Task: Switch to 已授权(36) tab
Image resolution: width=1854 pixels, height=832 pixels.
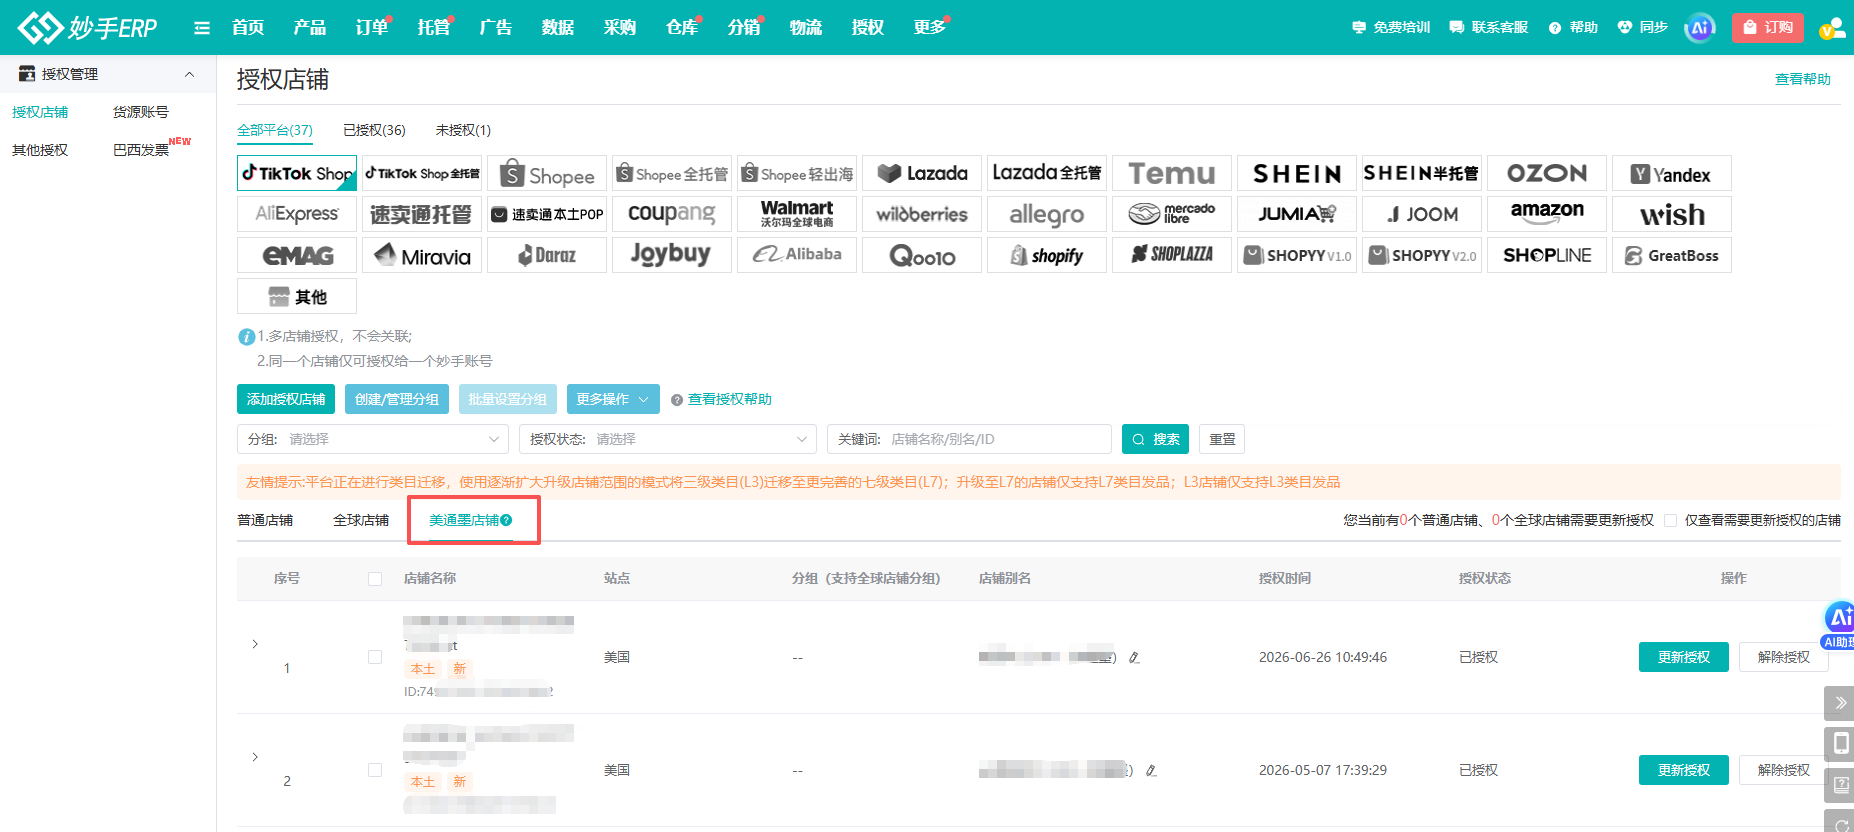Action: (x=374, y=130)
